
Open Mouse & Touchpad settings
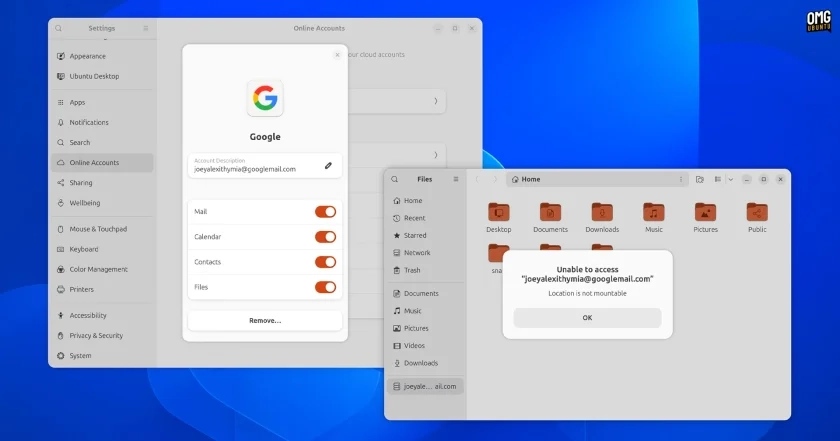[x=102, y=229]
